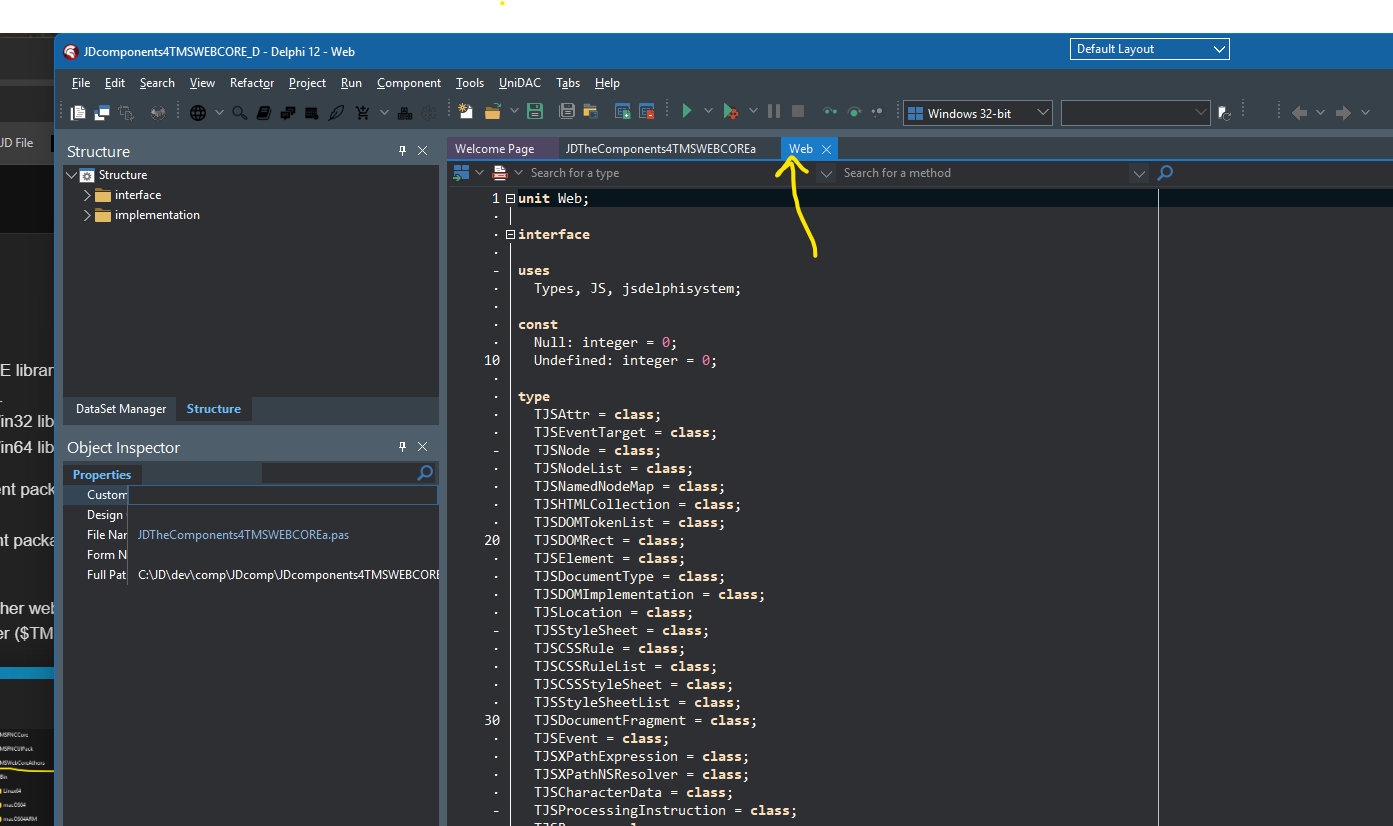Collapse the interface code section at line 3
1393x826 pixels.
(x=510, y=235)
